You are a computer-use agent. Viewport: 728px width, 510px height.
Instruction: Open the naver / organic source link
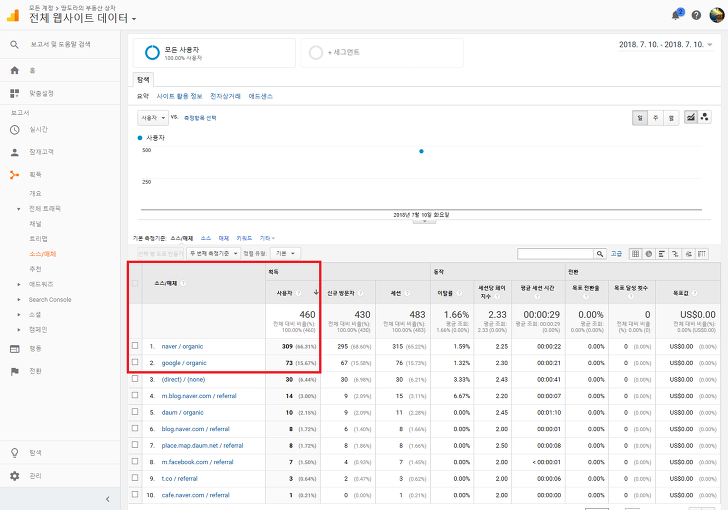point(182,347)
